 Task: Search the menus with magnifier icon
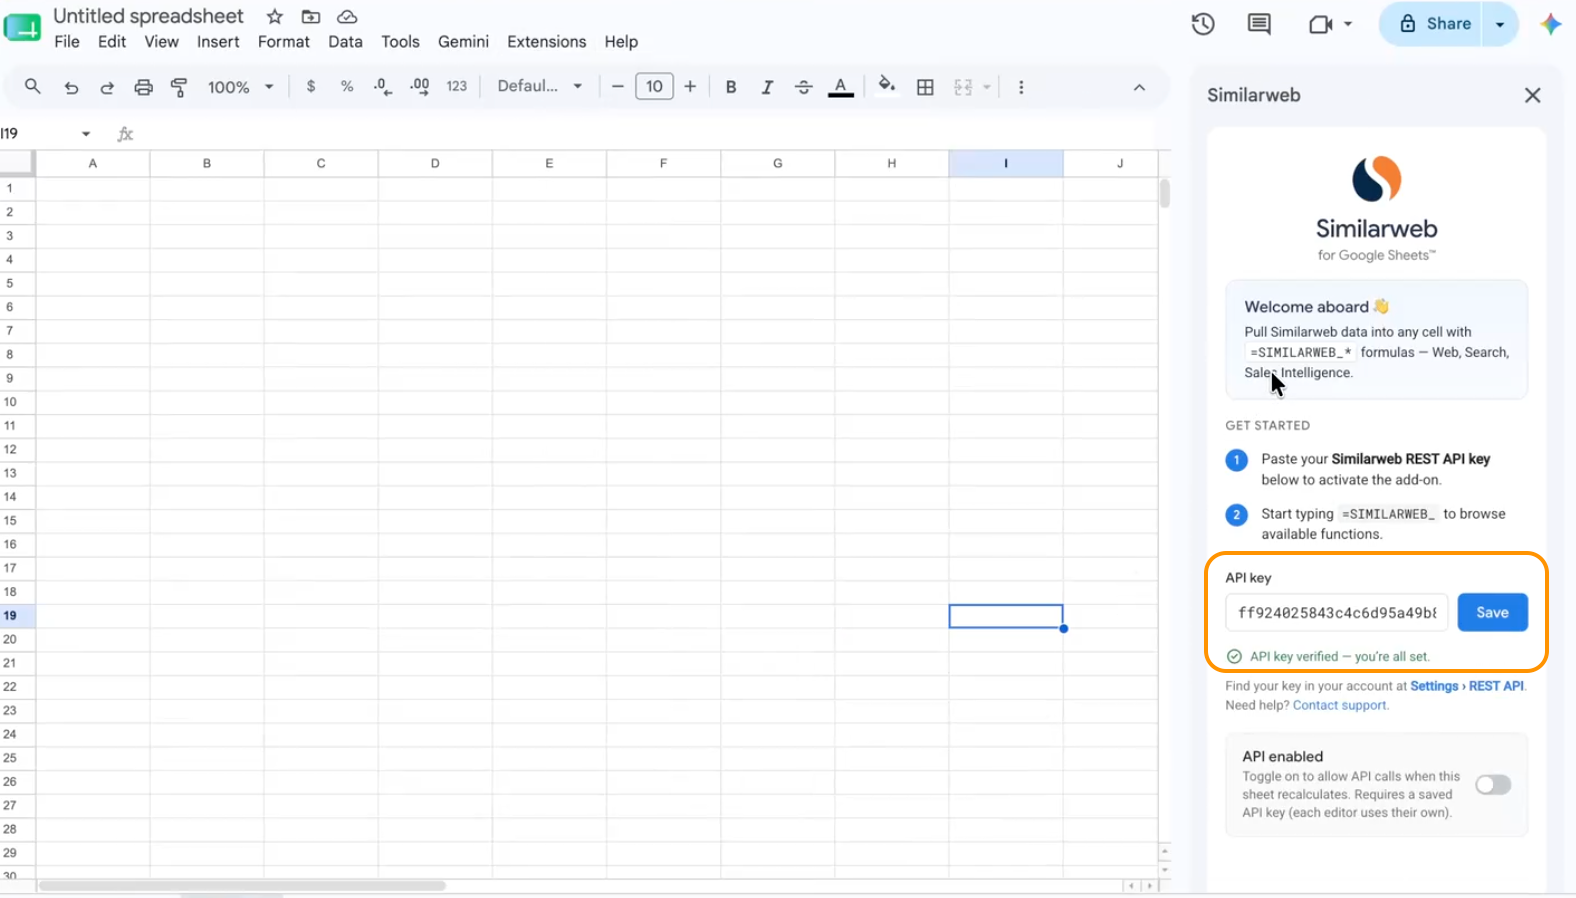33,87
